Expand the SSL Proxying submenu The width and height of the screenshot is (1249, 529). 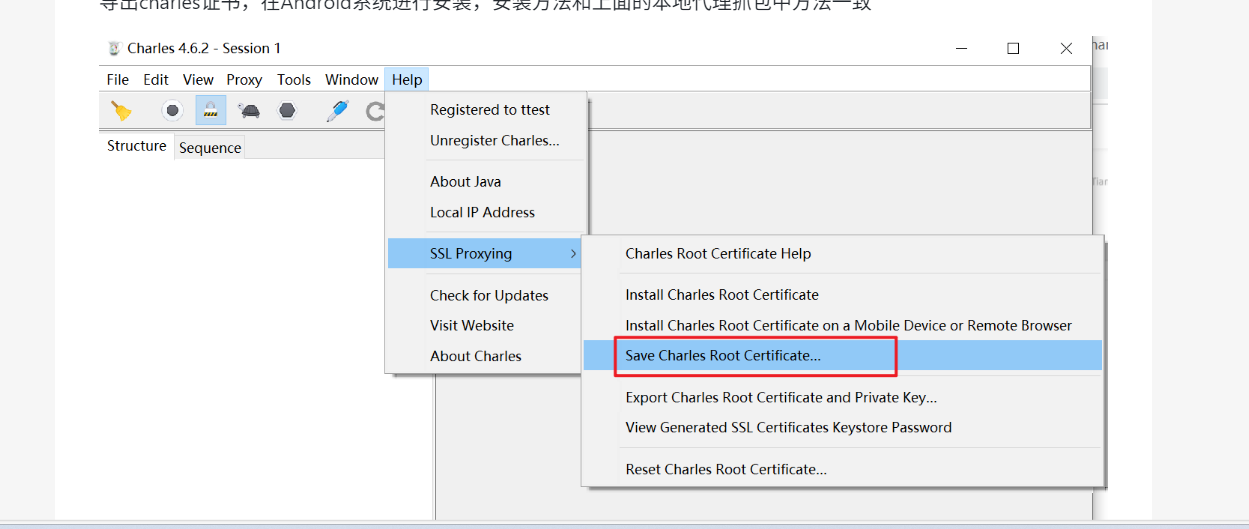pos(486,254)
